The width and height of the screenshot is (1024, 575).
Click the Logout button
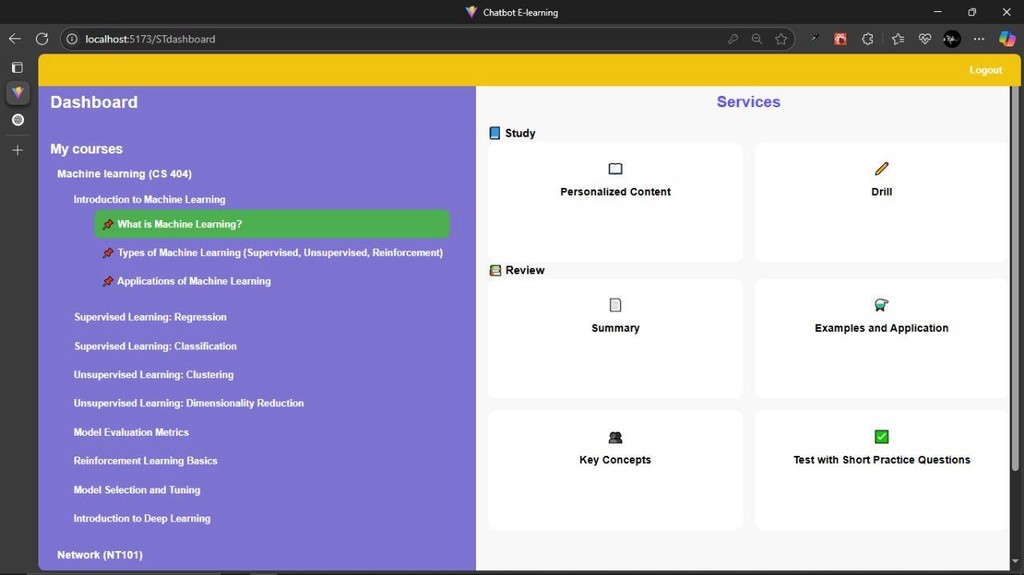985,70
